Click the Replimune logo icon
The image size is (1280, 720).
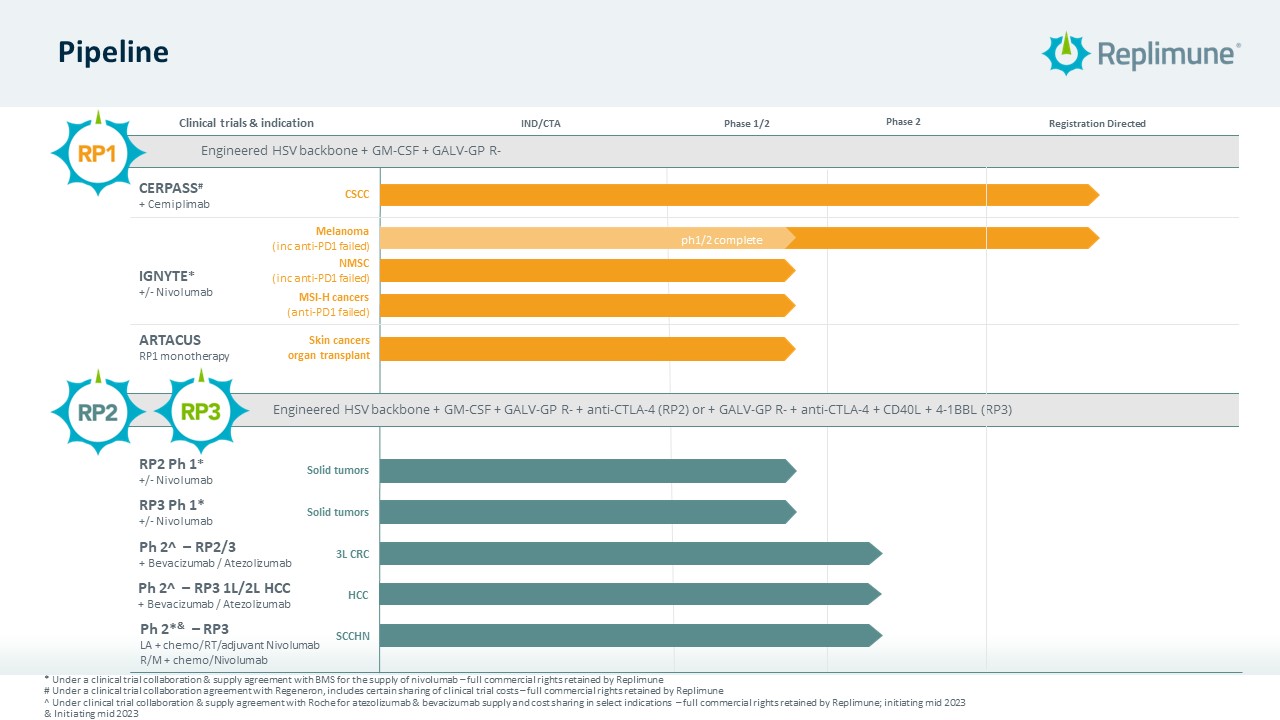click(x=1066, y=53)
